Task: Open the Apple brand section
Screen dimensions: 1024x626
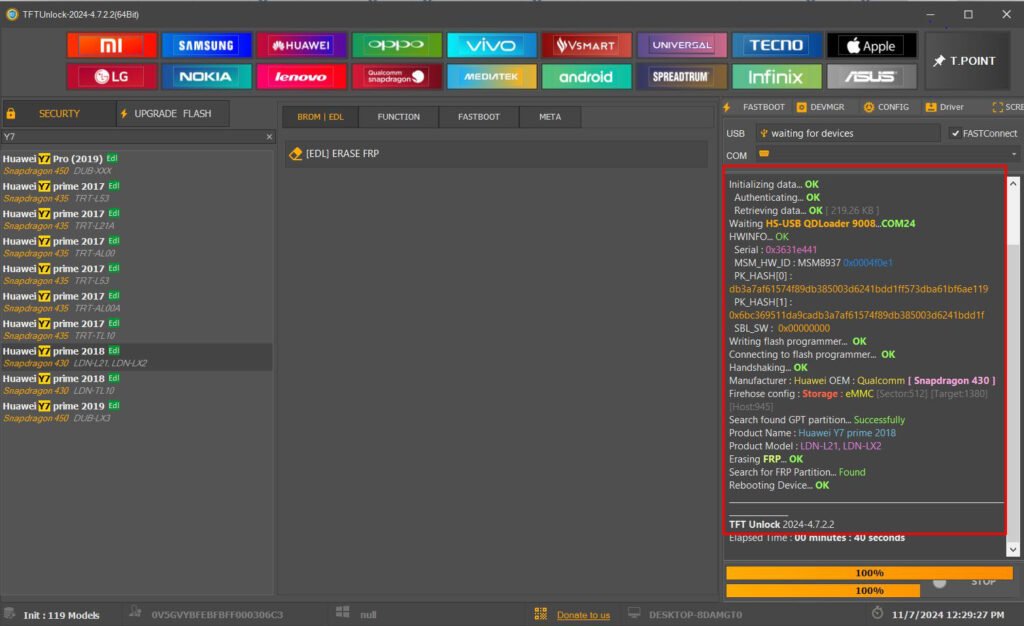Action: 871,45
